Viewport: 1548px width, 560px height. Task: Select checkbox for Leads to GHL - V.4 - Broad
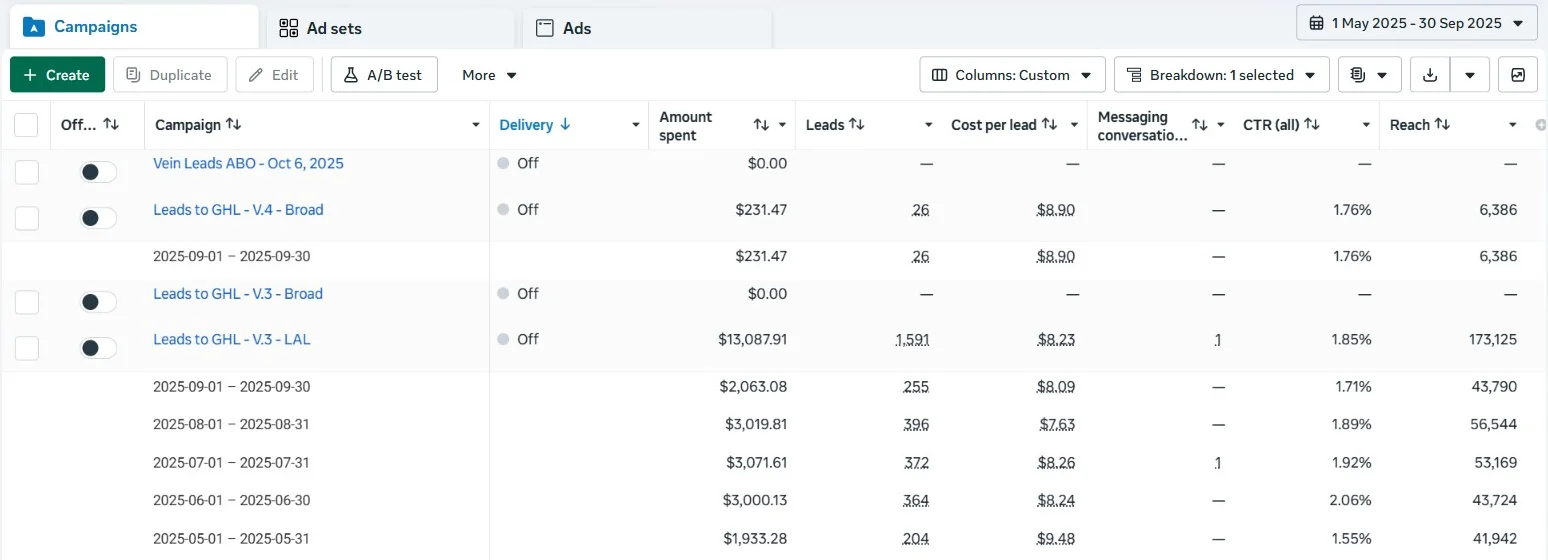(26, 218)
